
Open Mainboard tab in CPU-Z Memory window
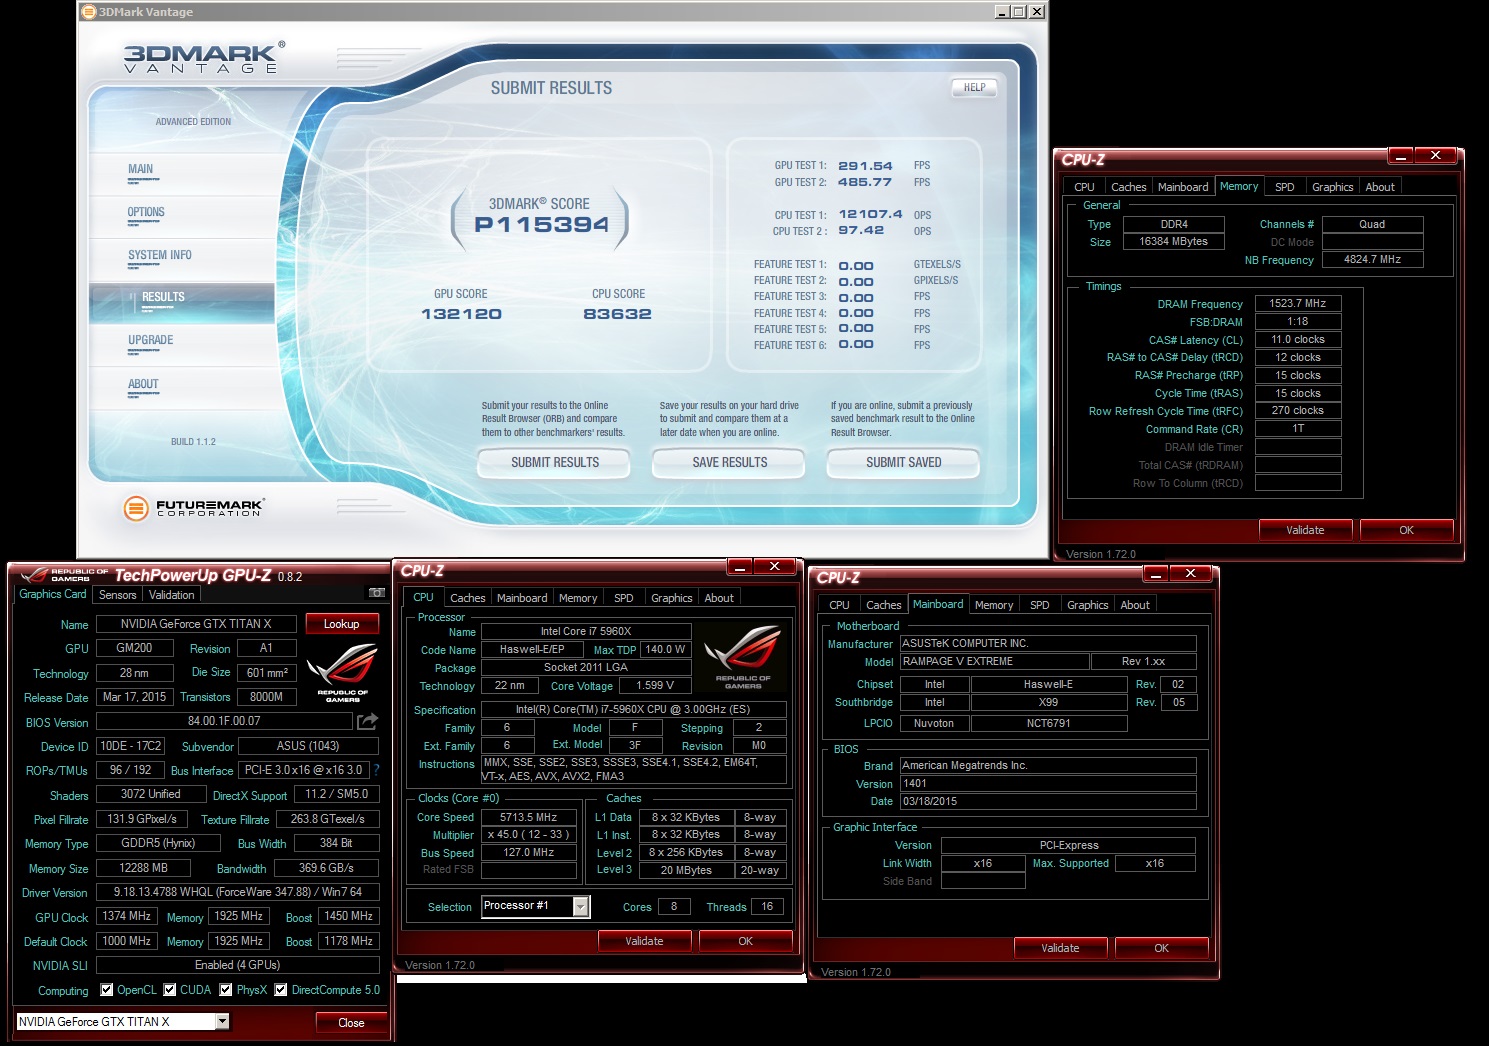coord(1183,187)
